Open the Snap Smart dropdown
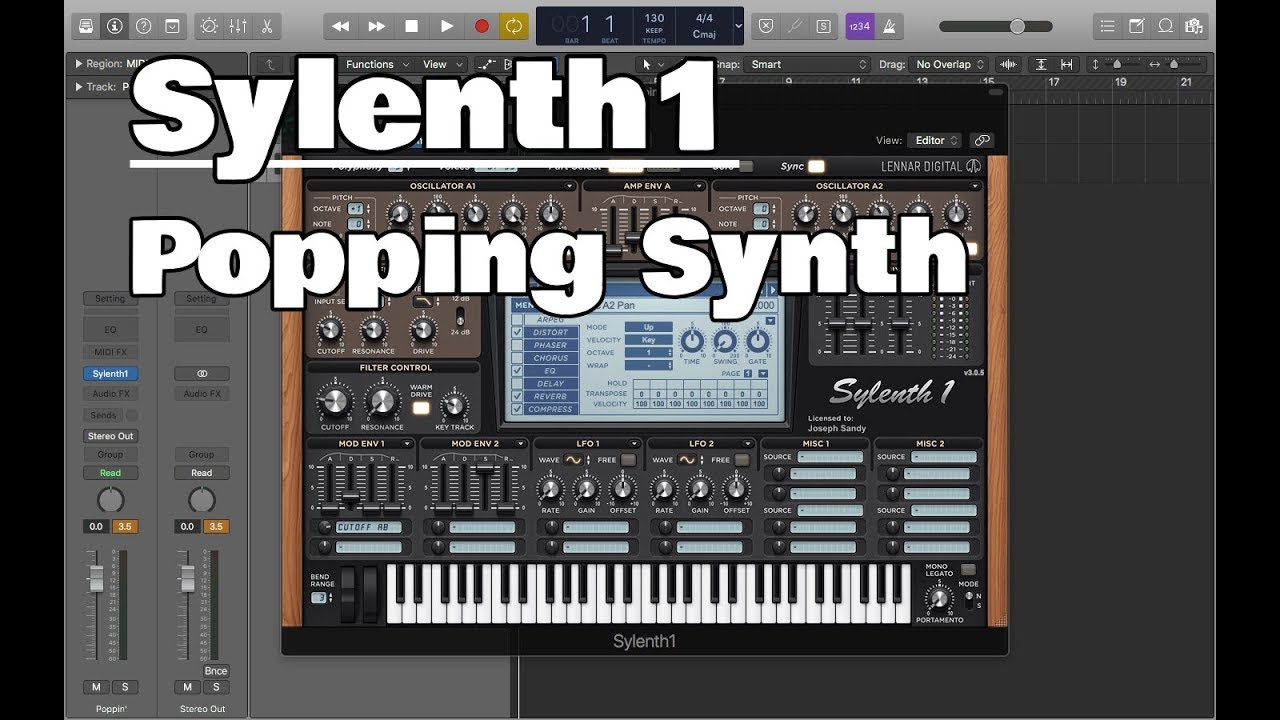 pos(808,64)
